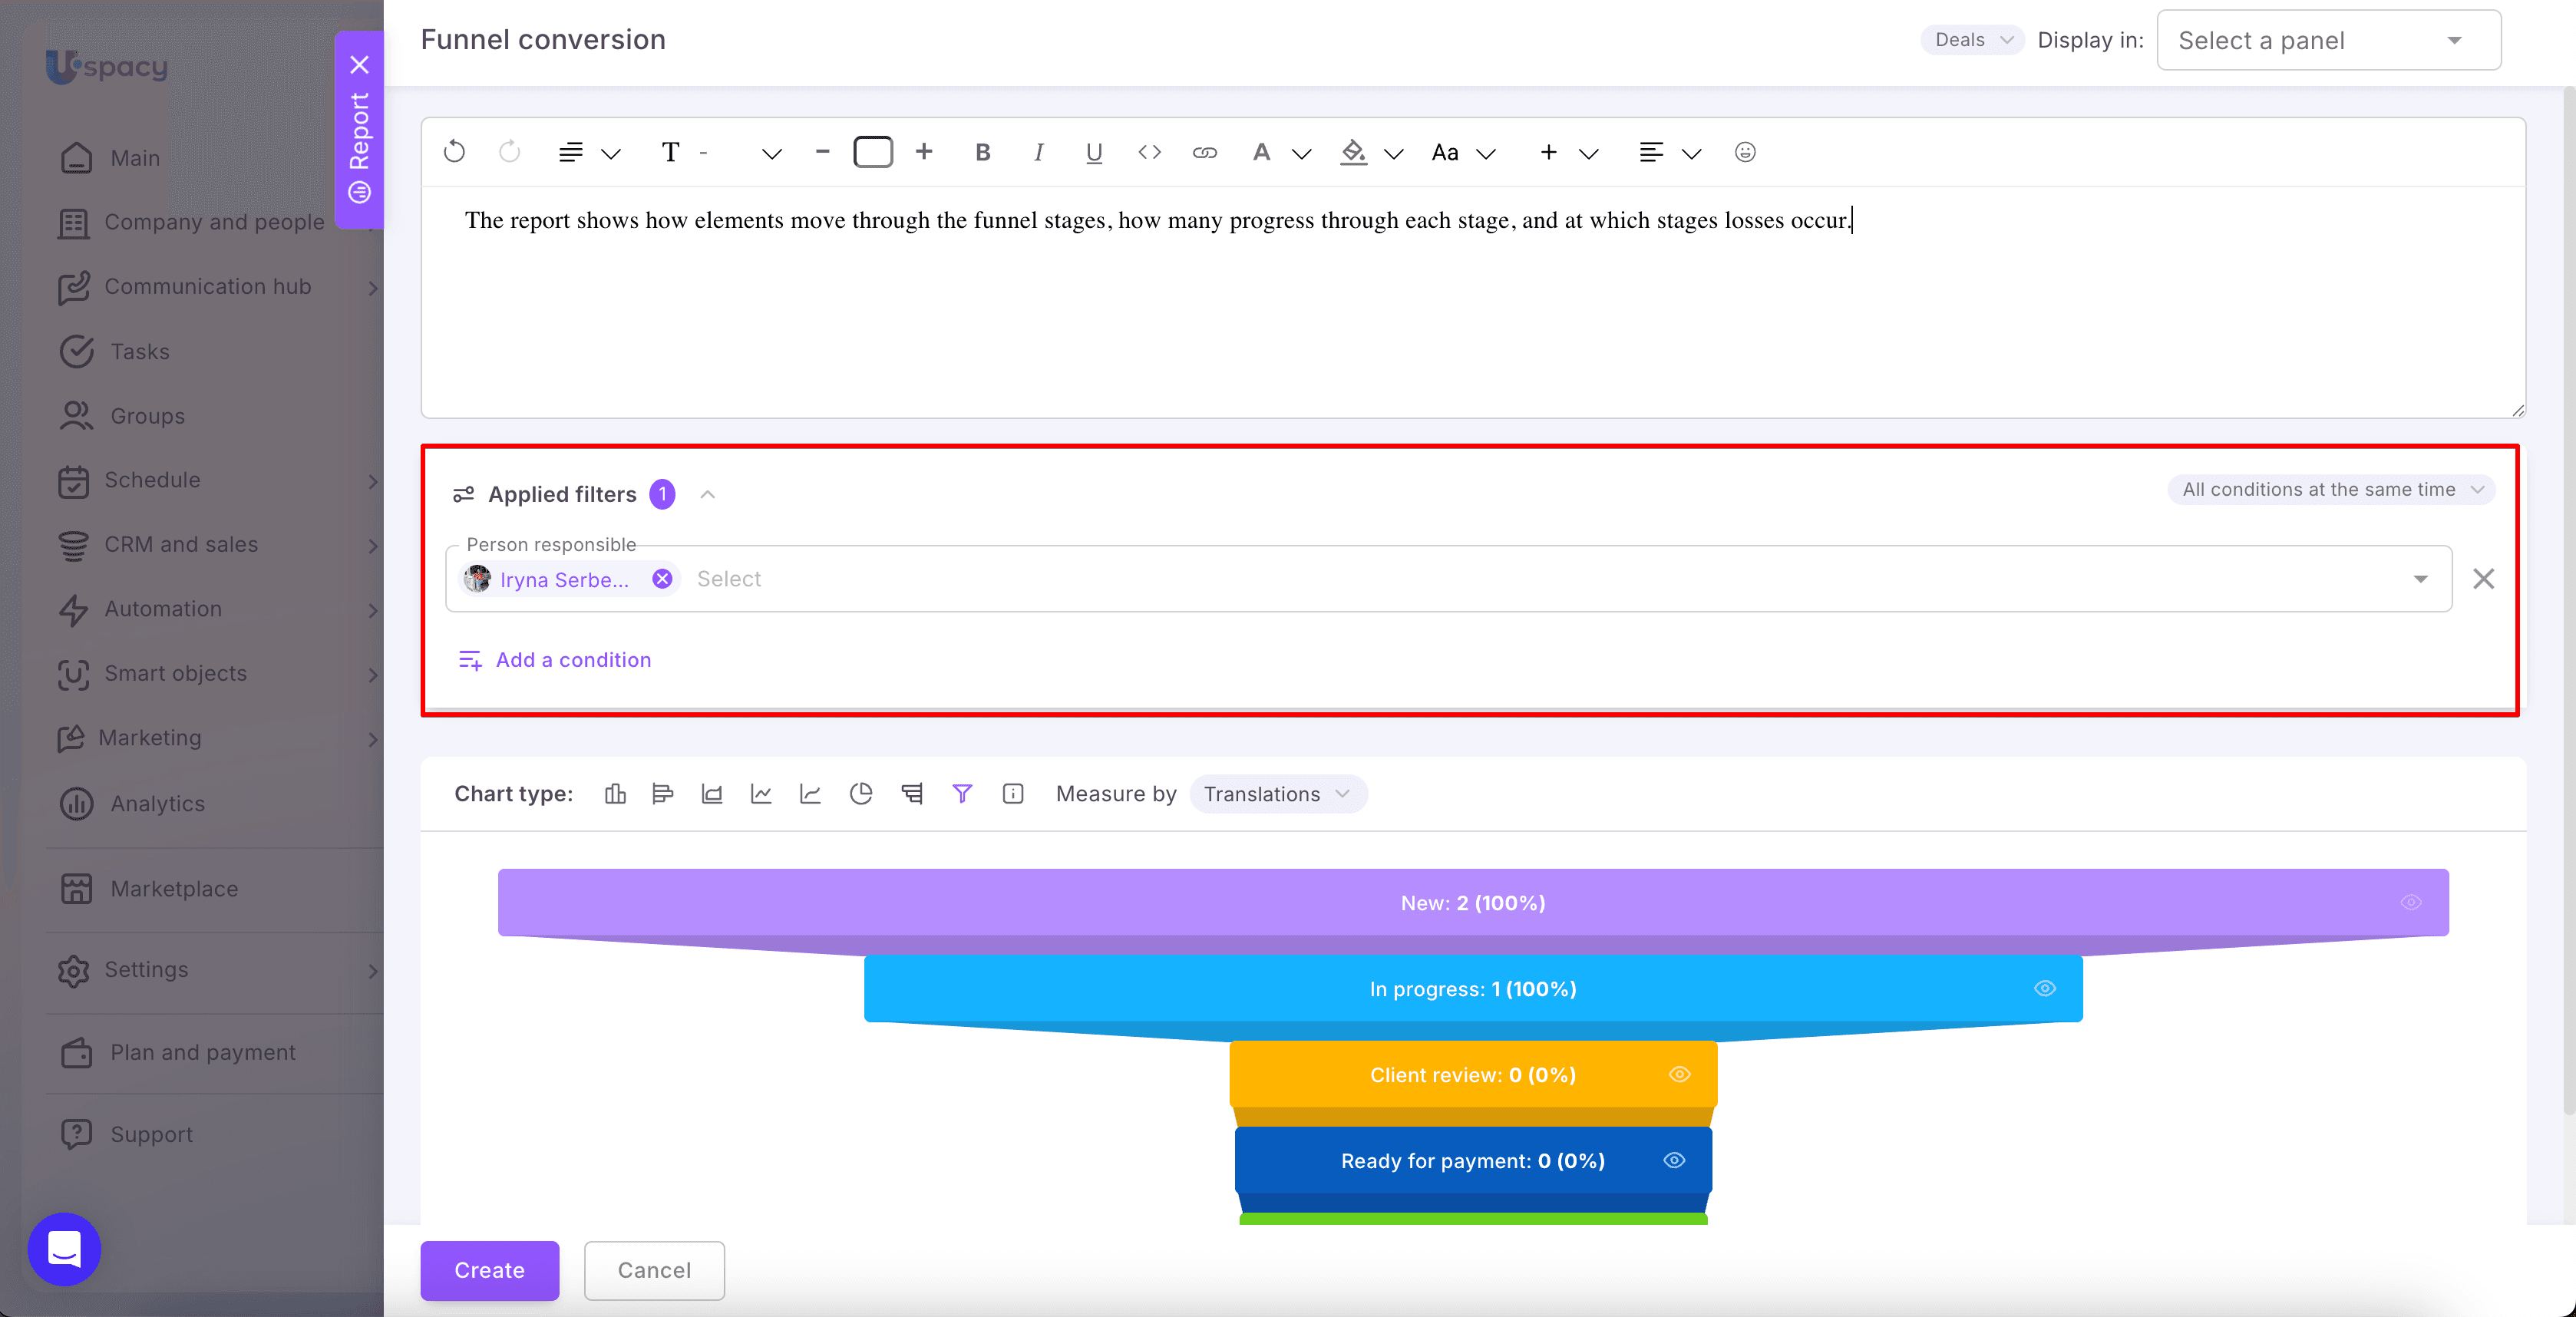Open background fill color dropdown
Screen dimensions: 2576x1317
(x=1371, y=152)
